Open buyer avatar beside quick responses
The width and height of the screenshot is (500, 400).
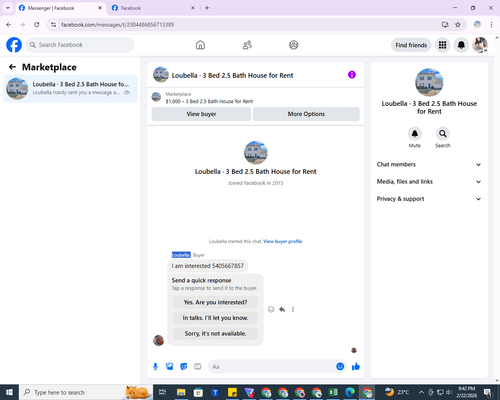[158, 340]
